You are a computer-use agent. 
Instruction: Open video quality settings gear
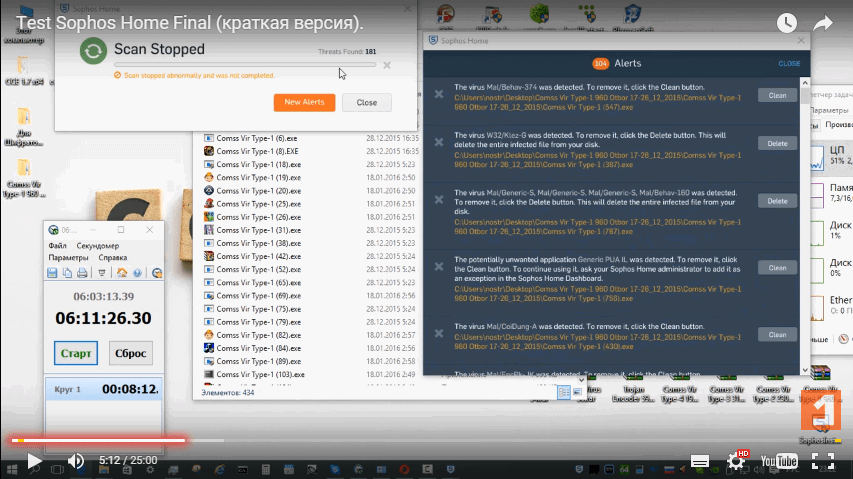click(x=736, y=462)
